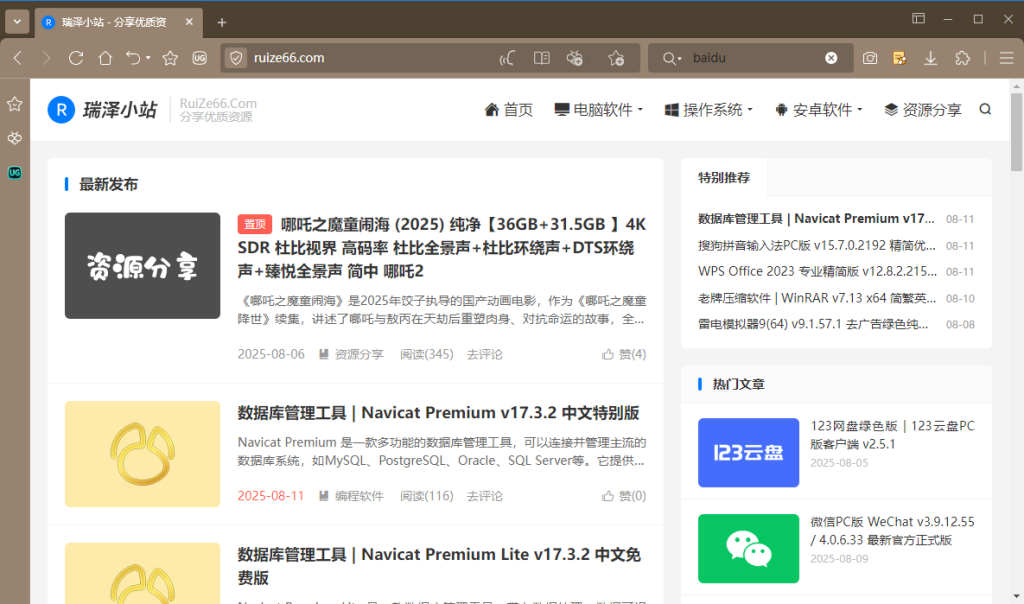Close the 瑞泽小站 tab
The height and width of the screenshot is (604, 1024).
189,22
